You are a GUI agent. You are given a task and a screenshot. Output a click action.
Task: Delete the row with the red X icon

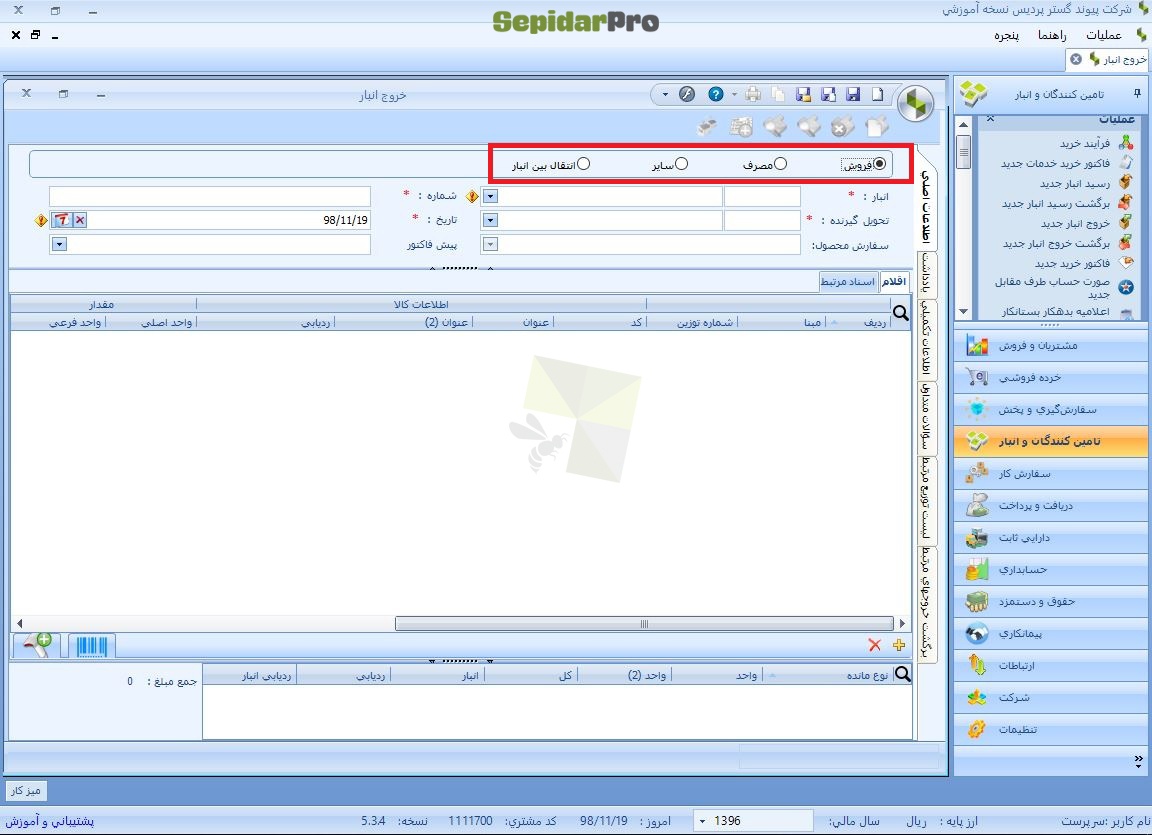[x=874, y=645]
